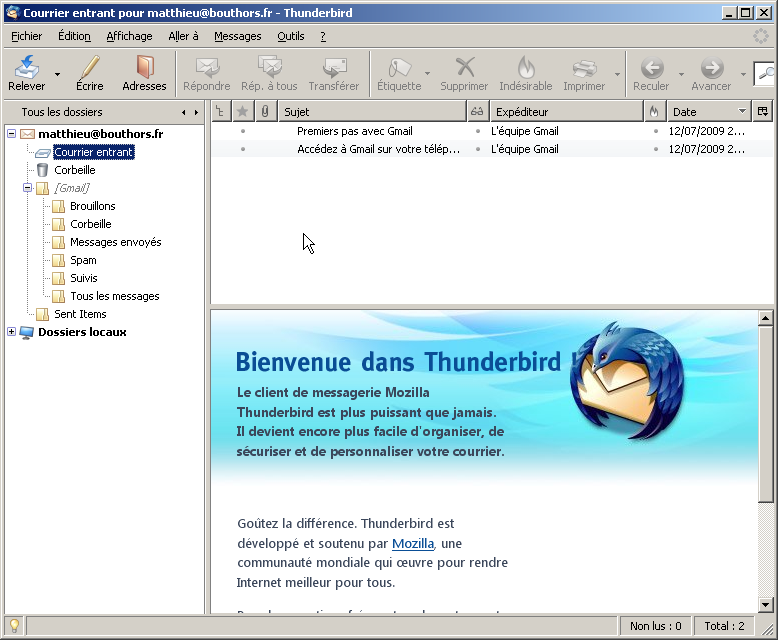Open the Outils menu

pos(291,36)
